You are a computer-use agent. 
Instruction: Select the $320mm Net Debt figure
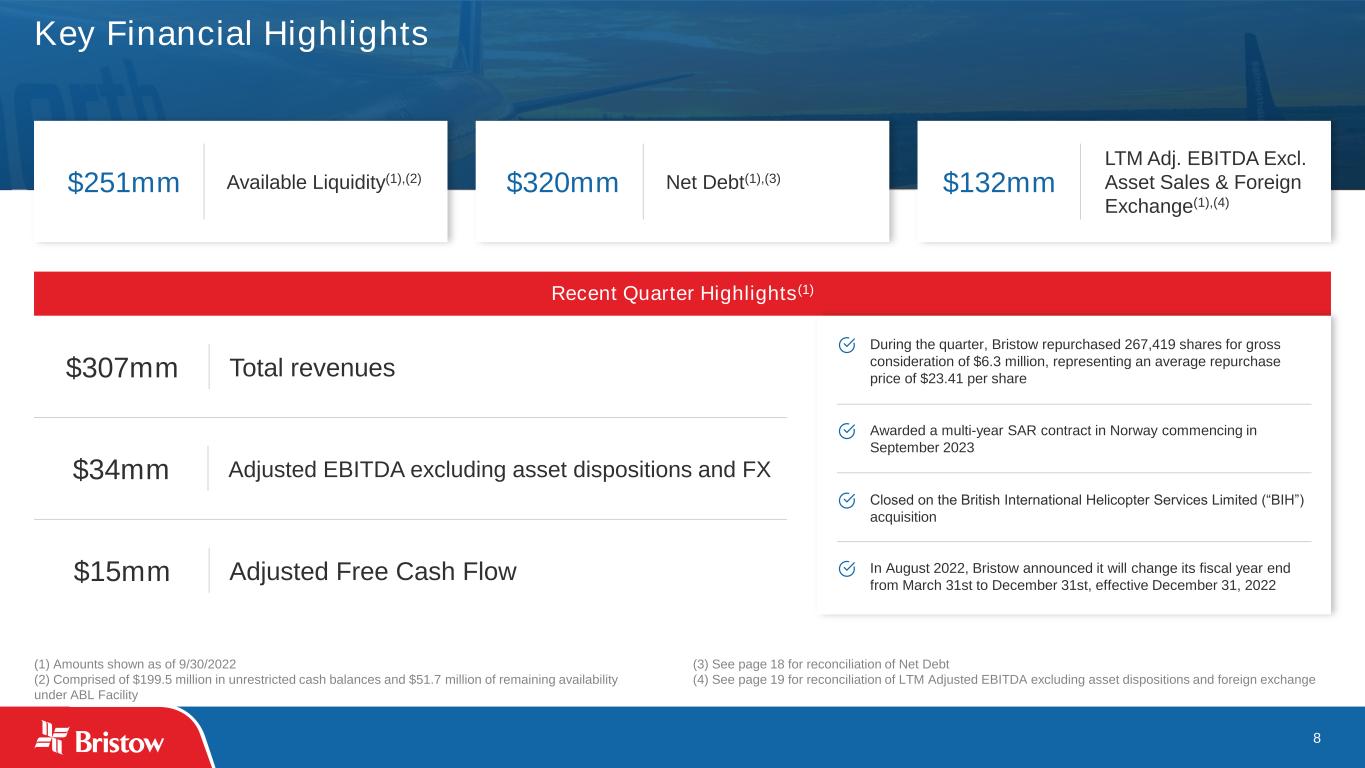pyautogui.click(x=562, y=183)
